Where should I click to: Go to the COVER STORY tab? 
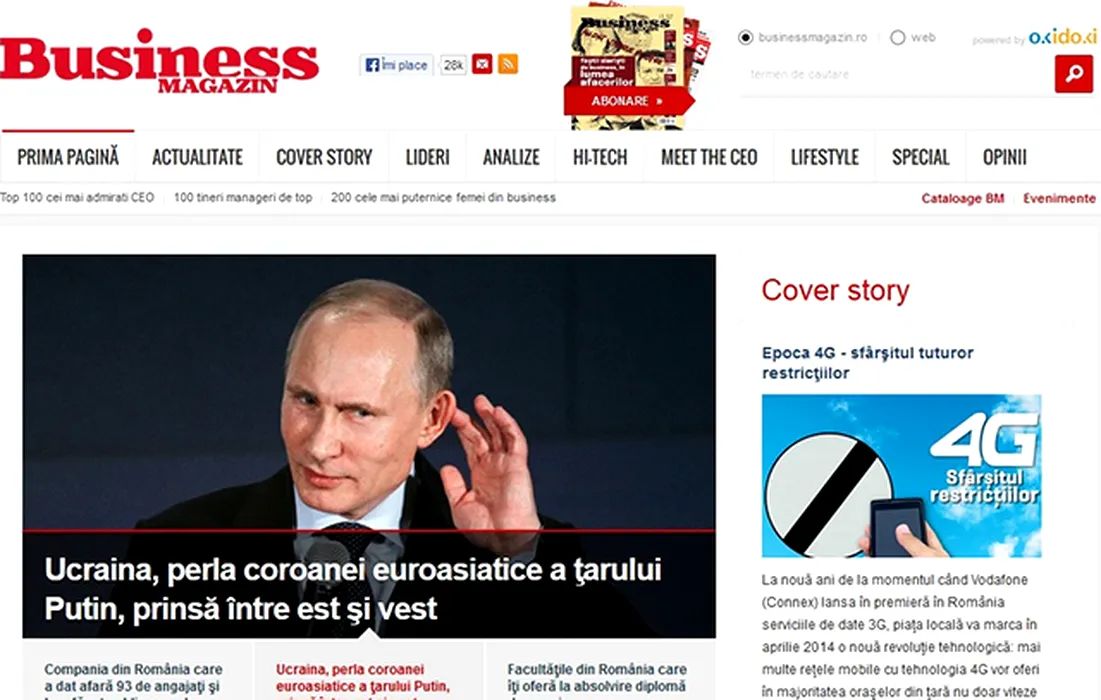[x=324, y=157]
